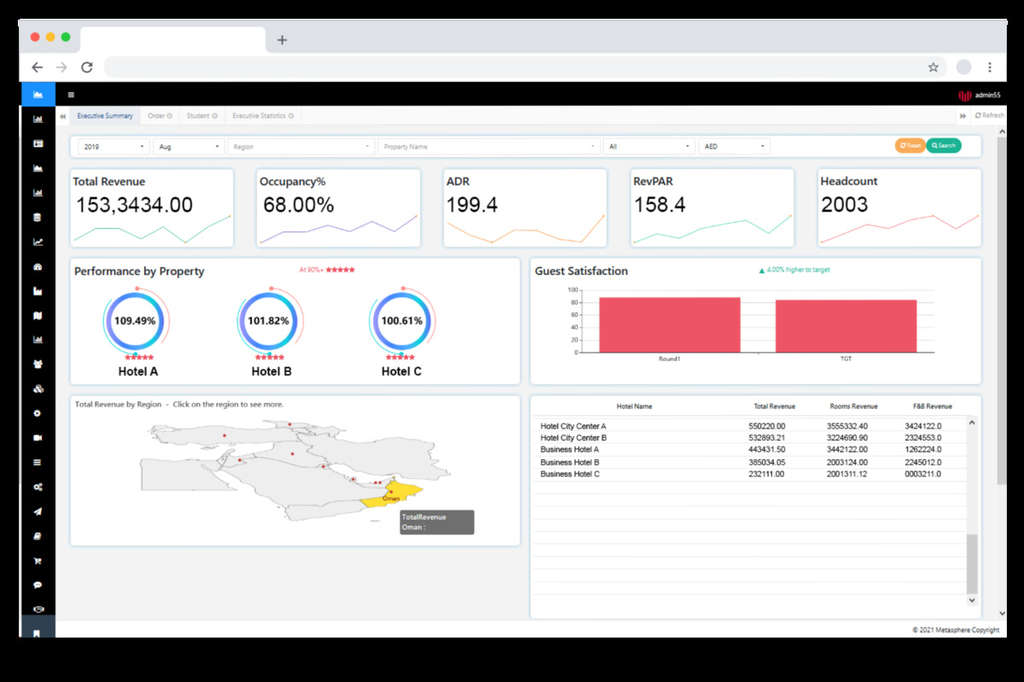Image resolution: width=1024 pixels, height=682 pixels.
Task: Close the Student tab with its X
Action: [x=213, y=115]
